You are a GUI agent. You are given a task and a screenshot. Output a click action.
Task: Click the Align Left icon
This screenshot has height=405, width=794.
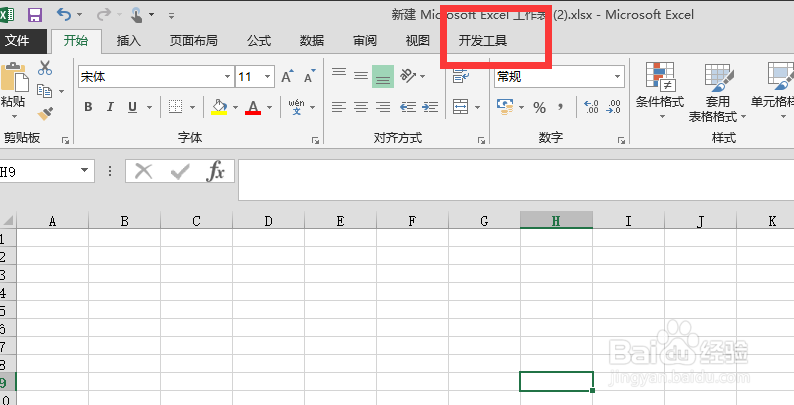coord(339,107)
